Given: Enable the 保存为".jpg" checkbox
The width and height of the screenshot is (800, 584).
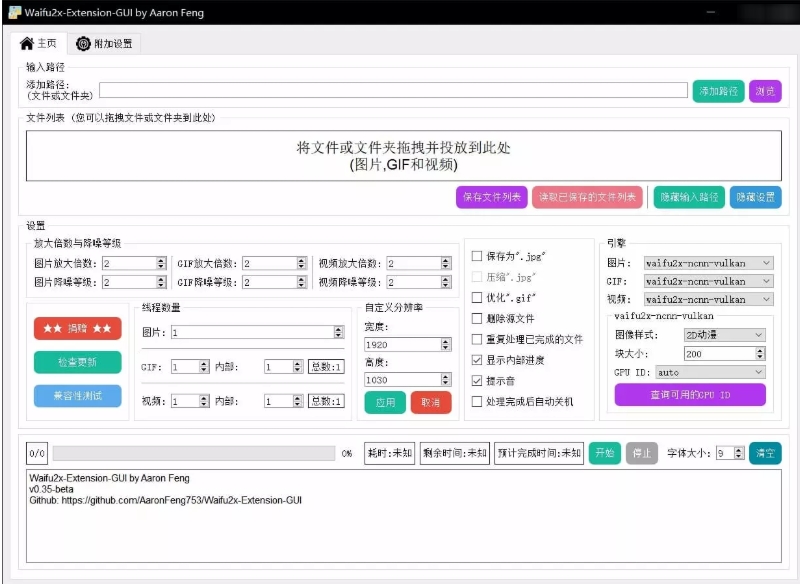Looking at the screenshot, I should click(x=477, y=256).
